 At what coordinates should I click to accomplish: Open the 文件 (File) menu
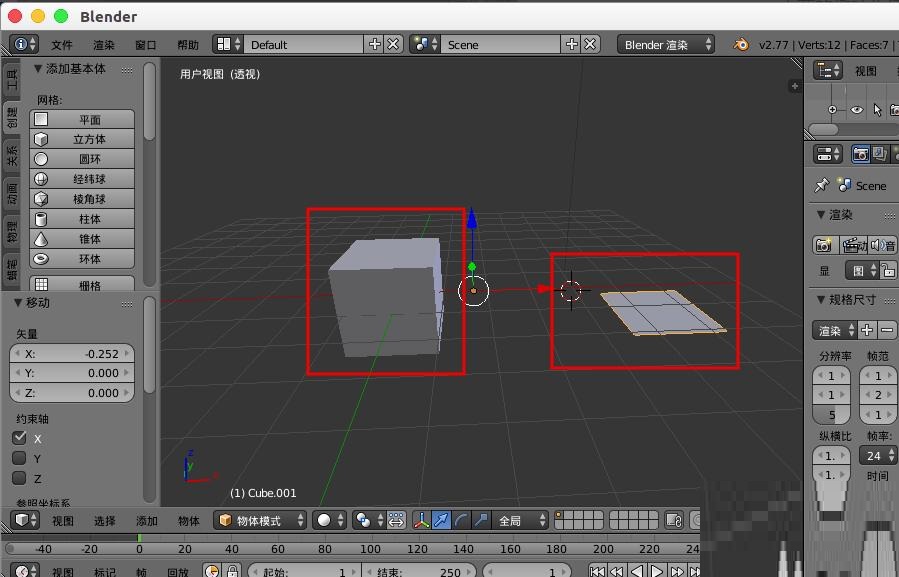click(62, 45)
